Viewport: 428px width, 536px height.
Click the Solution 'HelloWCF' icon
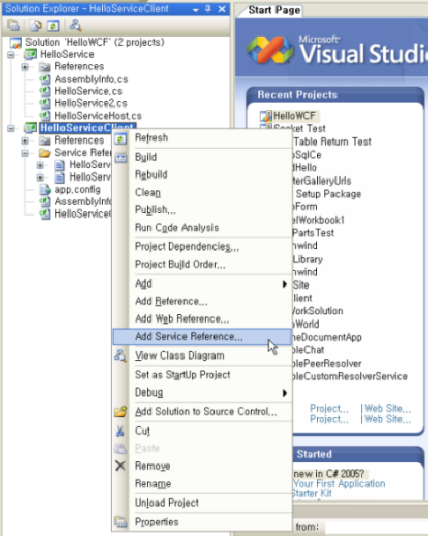click(x=16, y=43)
